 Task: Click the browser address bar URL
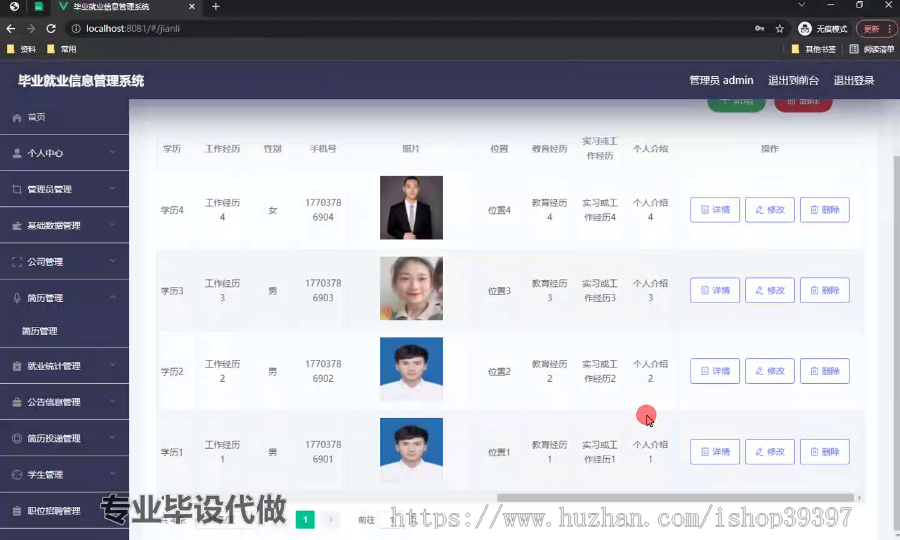point(133,28)
